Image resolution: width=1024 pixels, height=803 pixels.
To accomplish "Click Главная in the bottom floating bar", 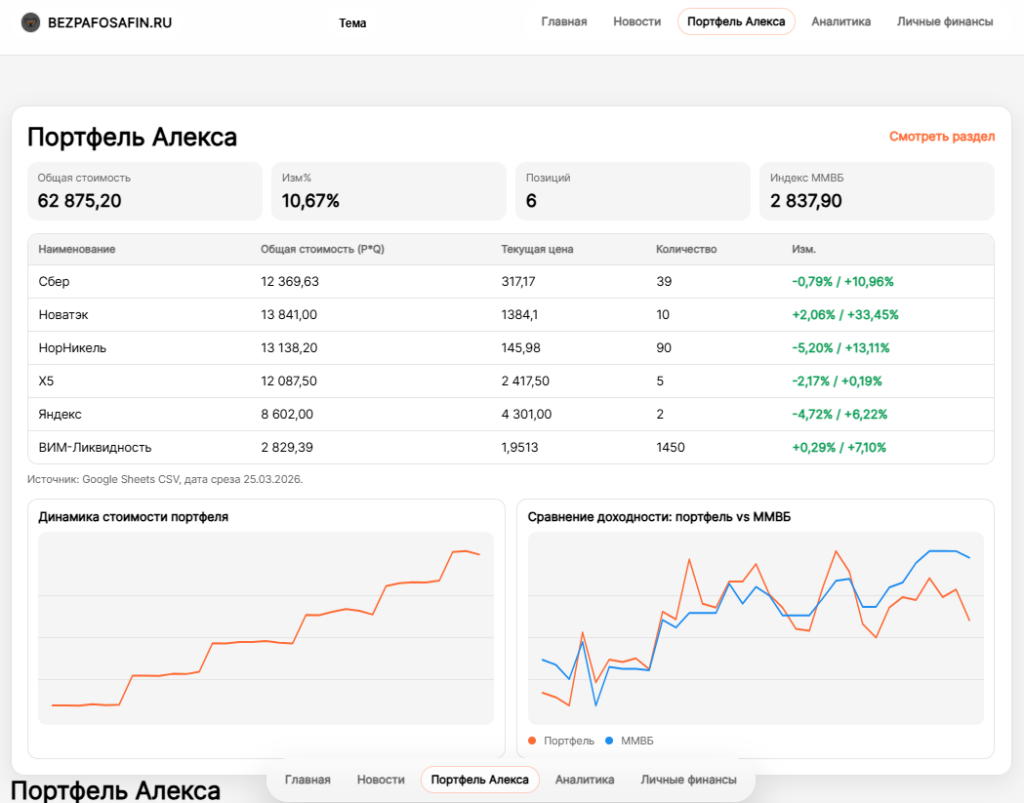I will point(307,779).
